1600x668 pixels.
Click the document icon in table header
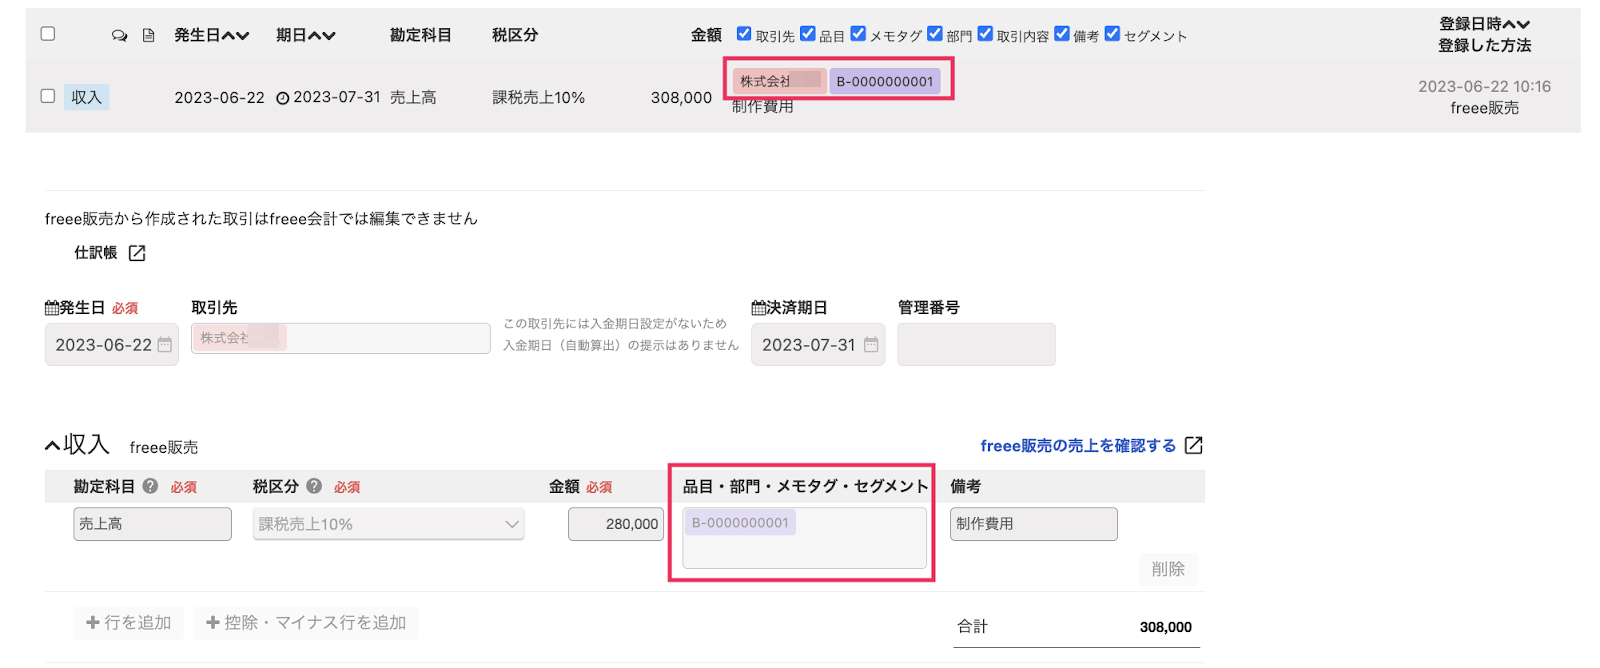click(149, 35)
